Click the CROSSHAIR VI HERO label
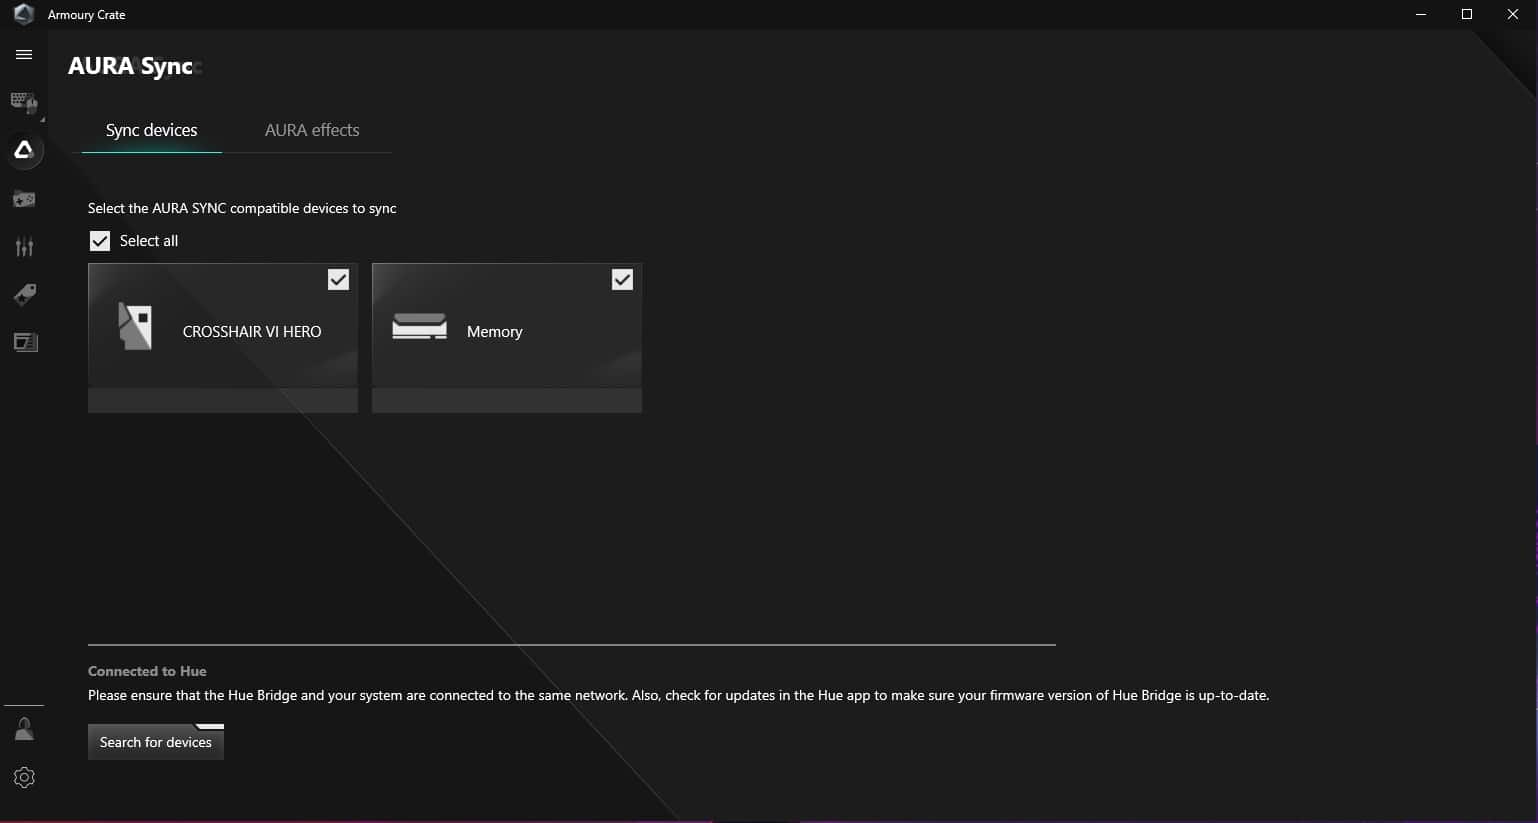 pos(252,332)
